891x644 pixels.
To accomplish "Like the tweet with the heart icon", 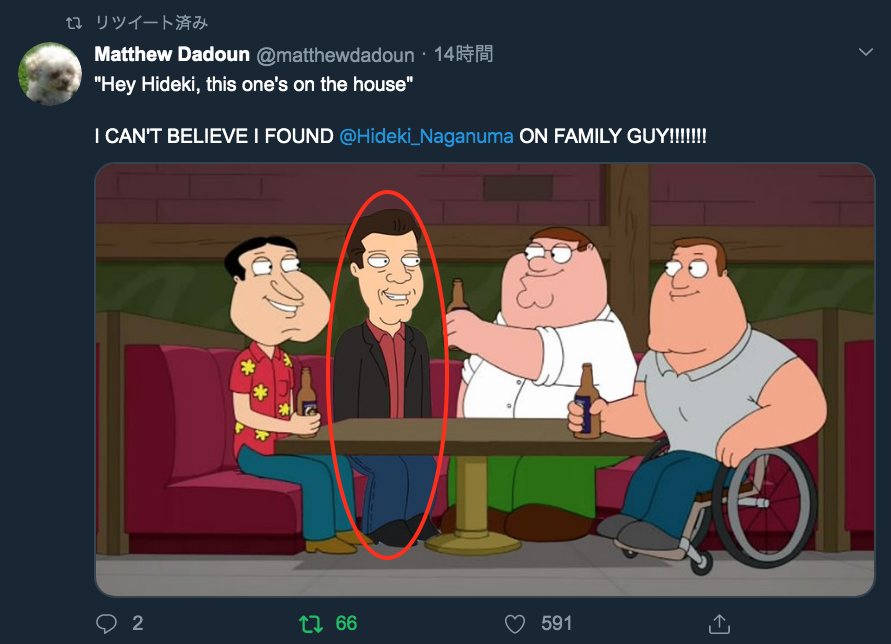I will 515,624.
